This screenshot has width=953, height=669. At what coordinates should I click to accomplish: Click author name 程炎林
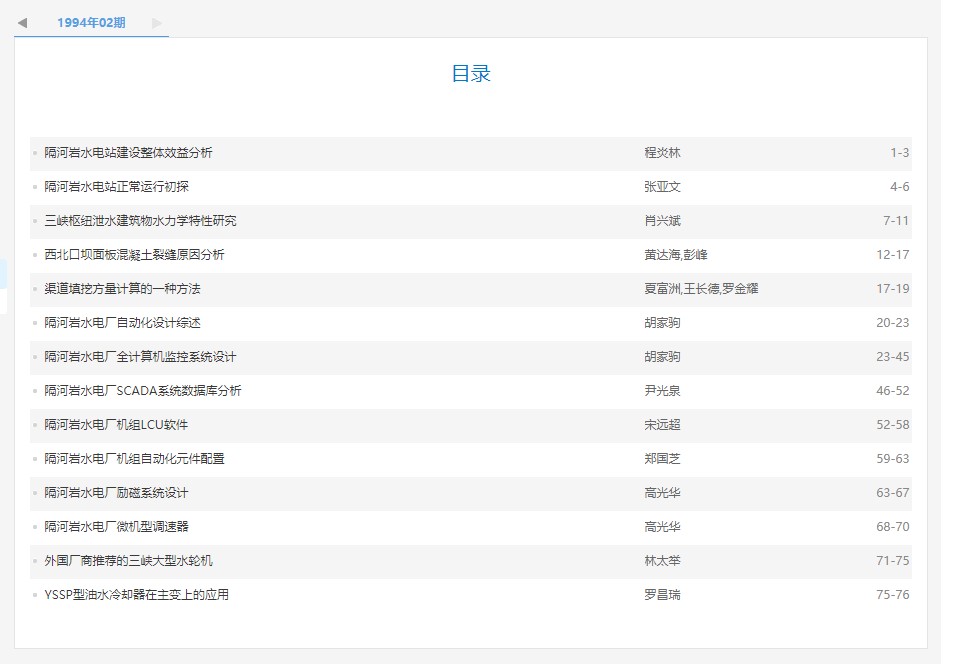[662, 153]
